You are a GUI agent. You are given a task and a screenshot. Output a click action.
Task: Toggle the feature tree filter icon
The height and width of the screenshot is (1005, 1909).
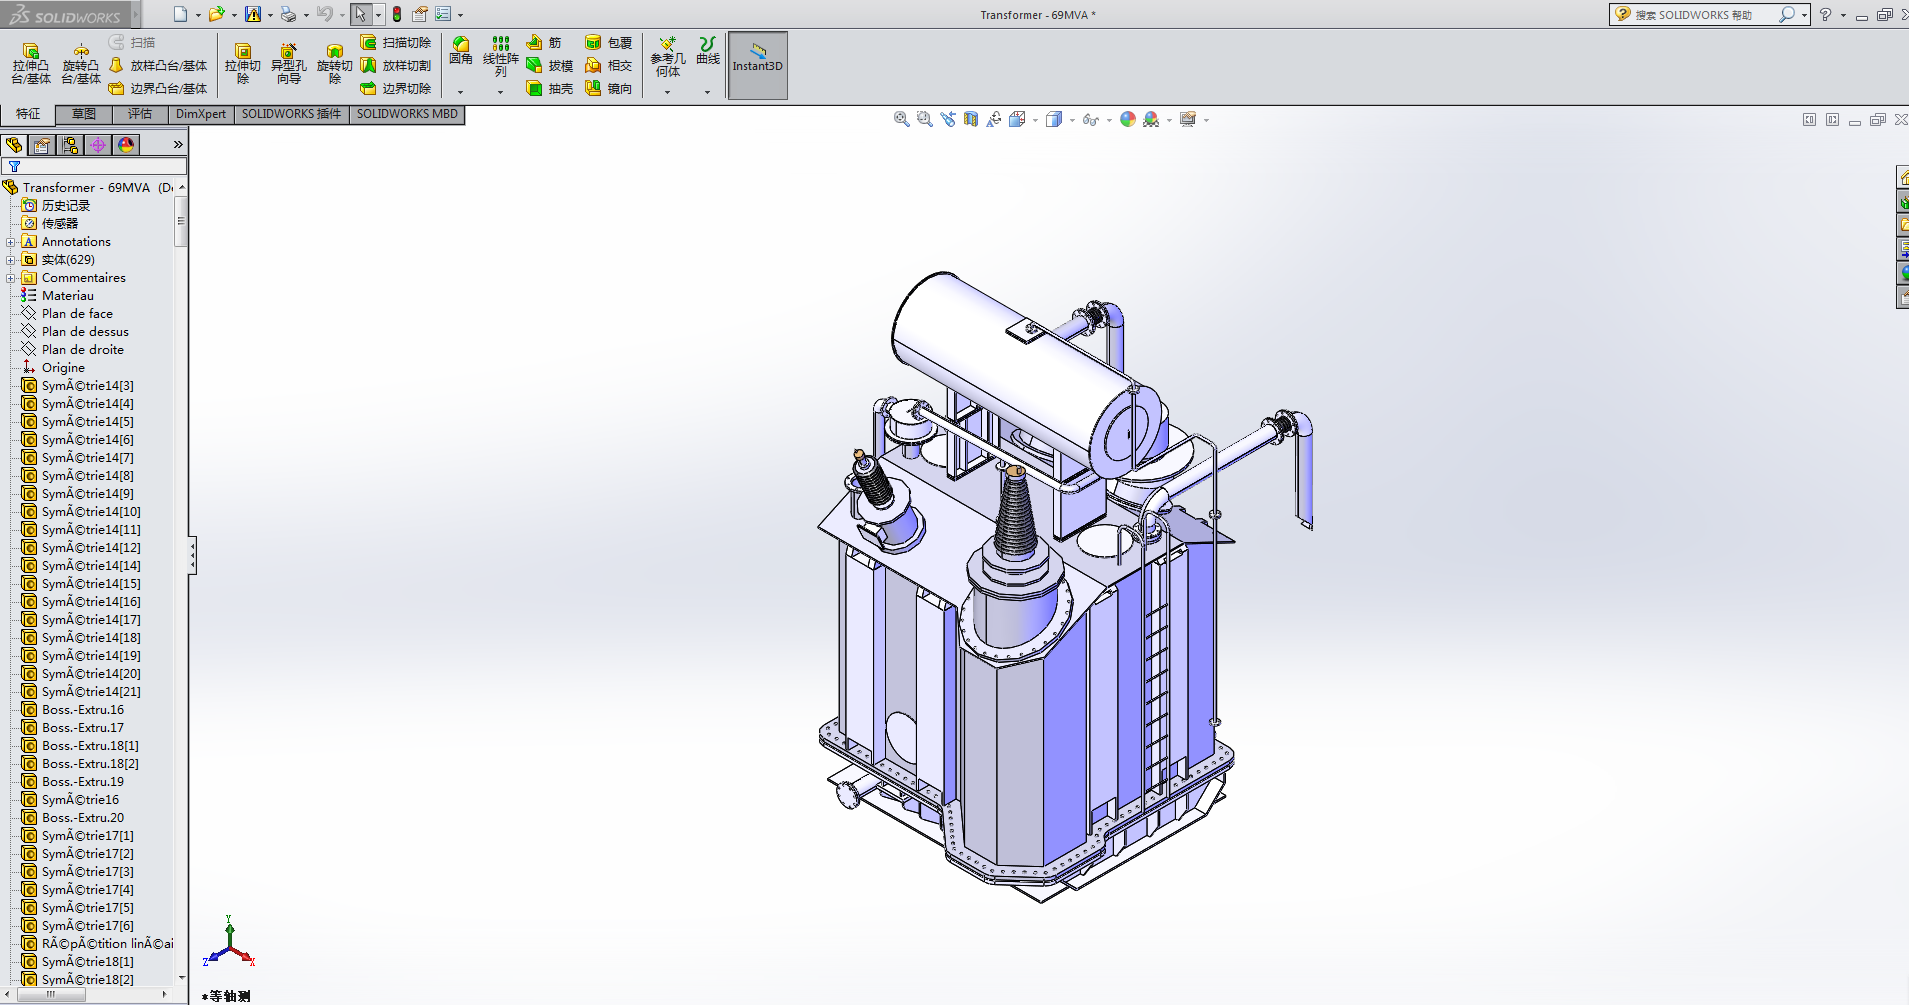(14, 166)
